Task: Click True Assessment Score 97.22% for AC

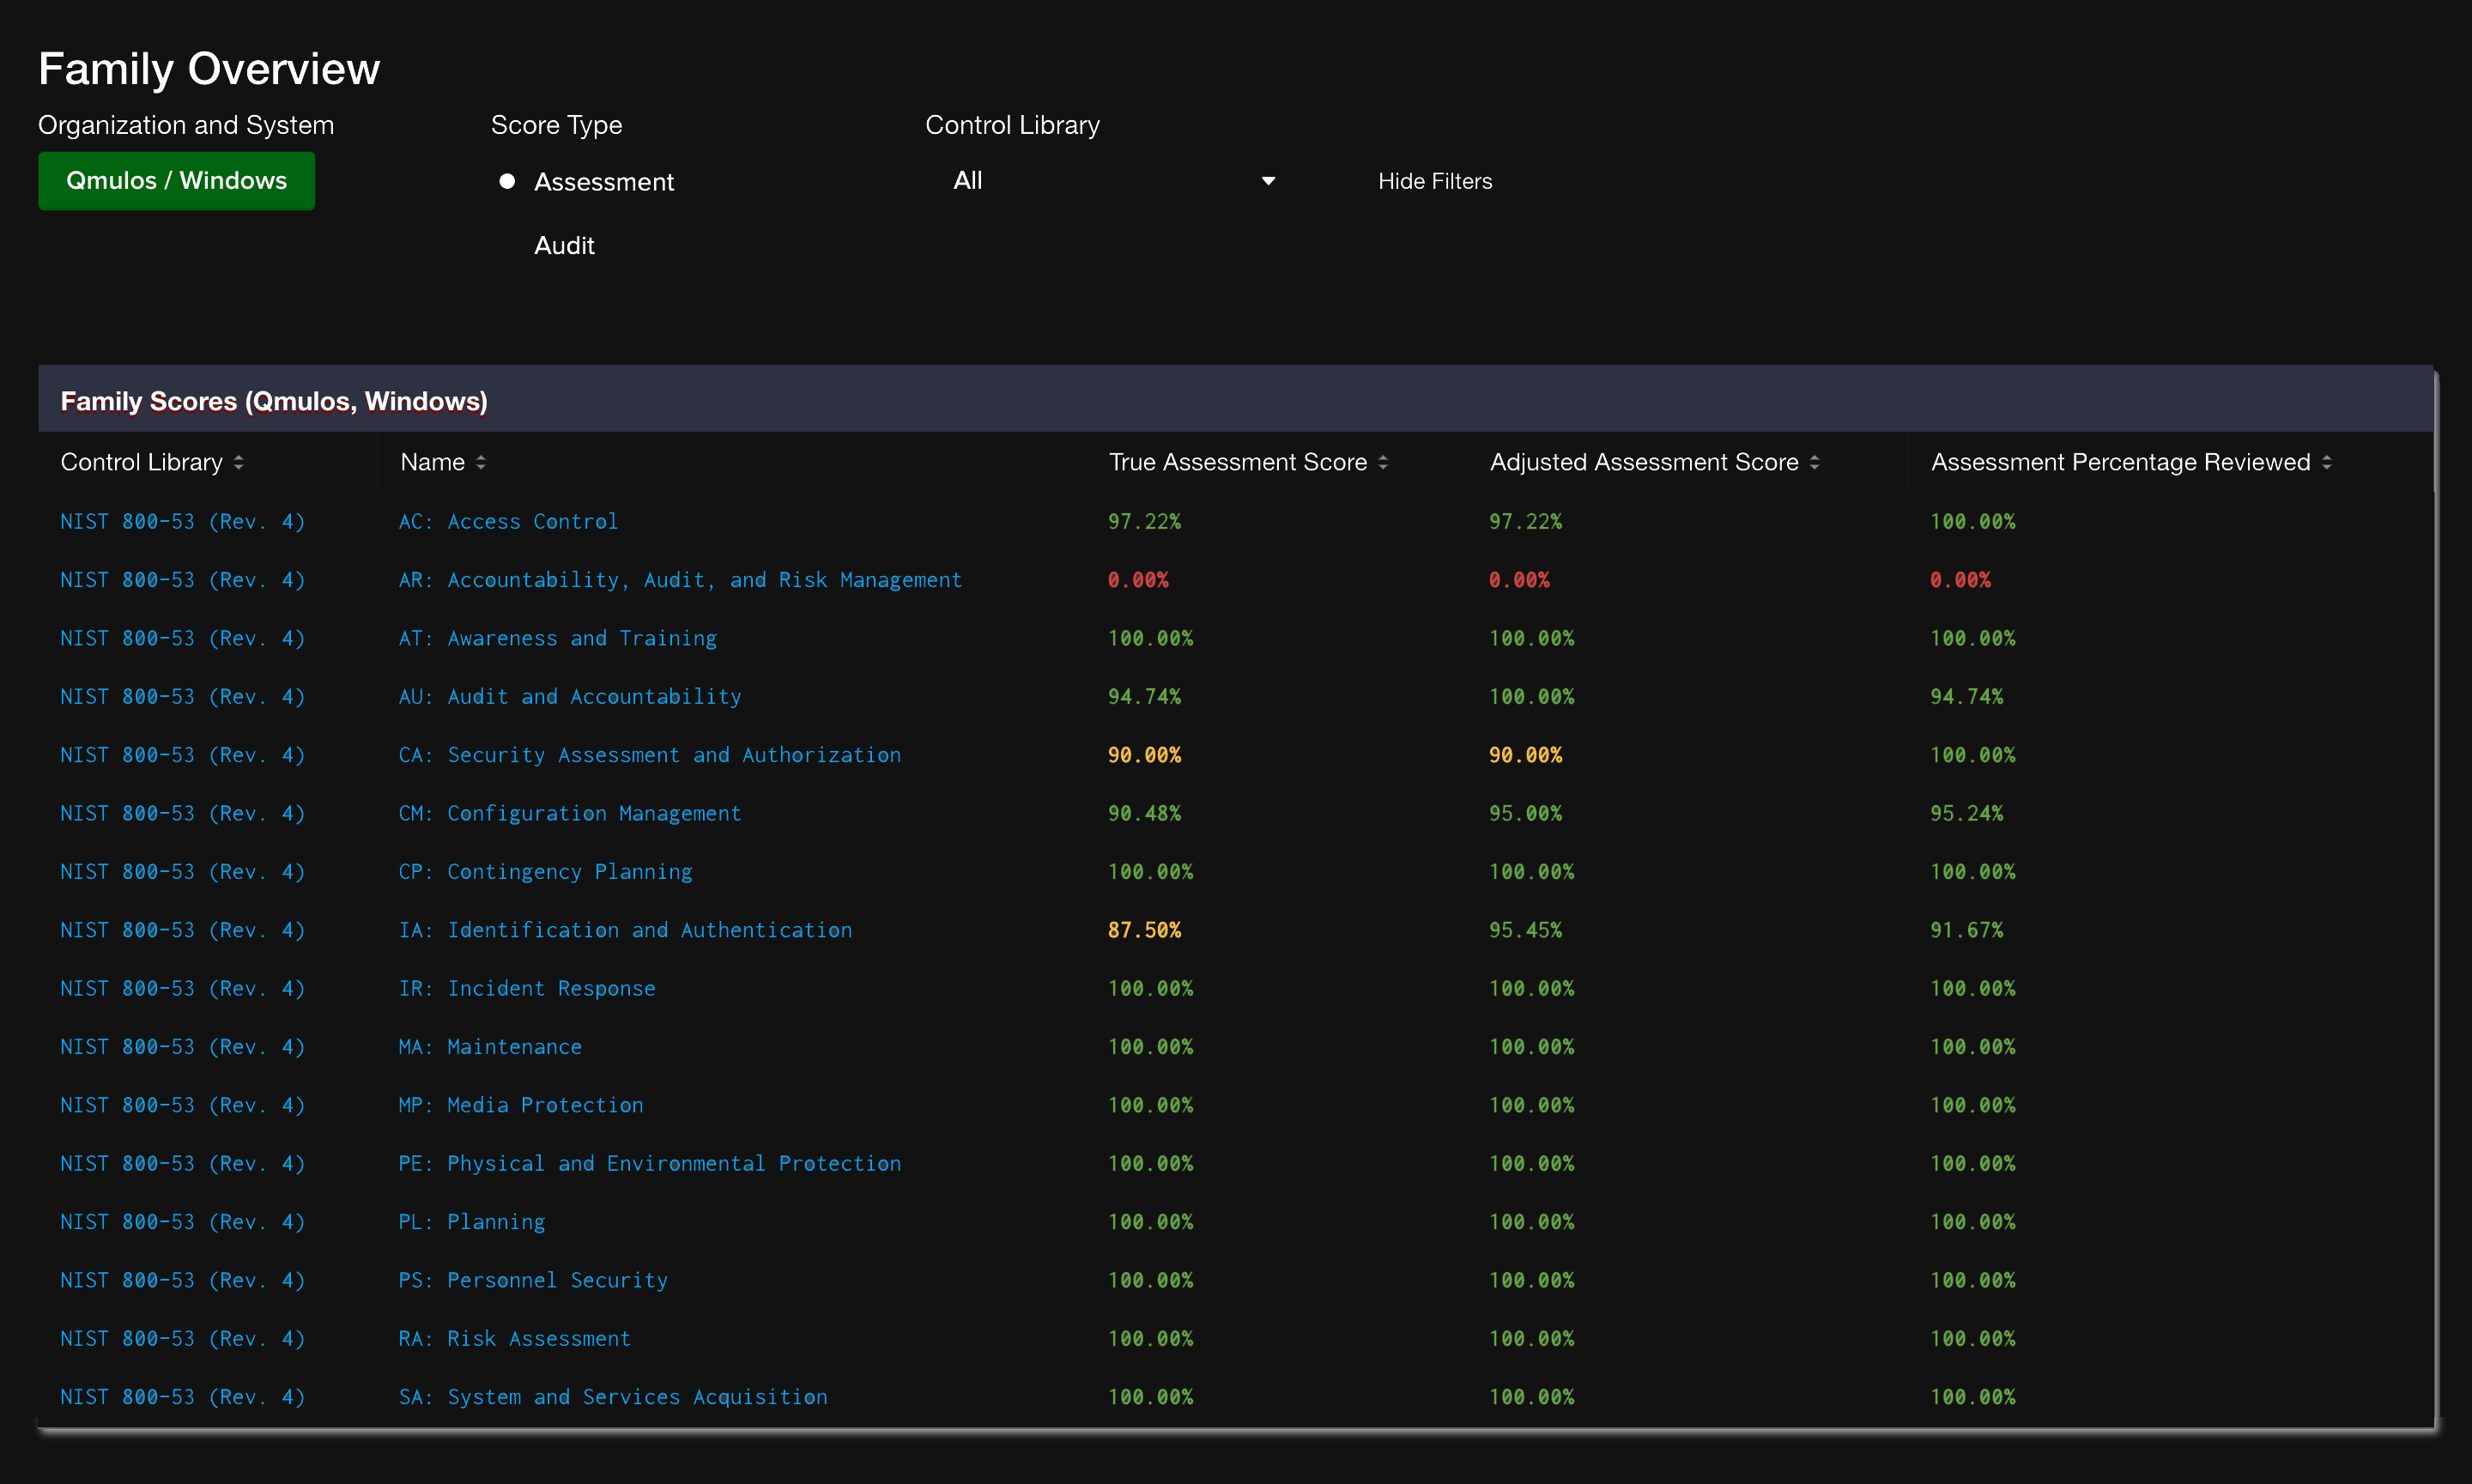Action: (1144, 521)
